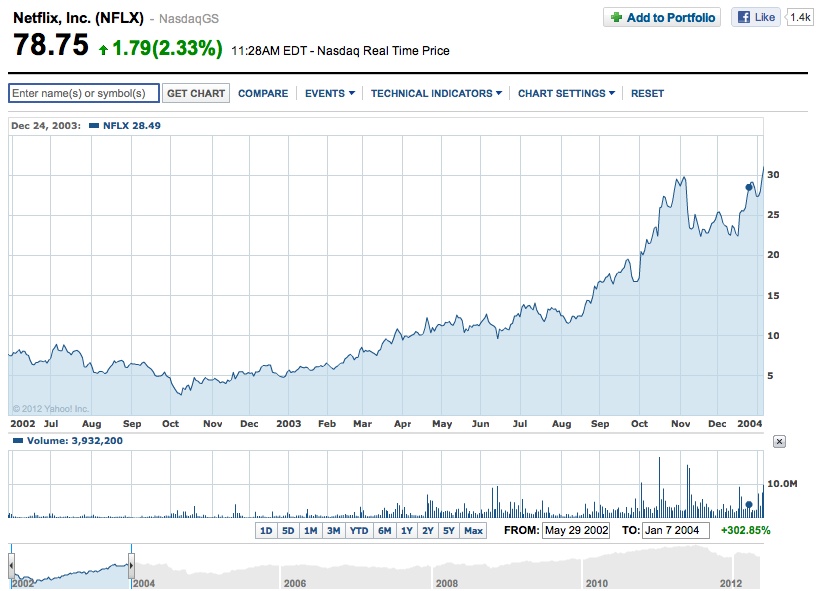
Task: Expand the Technical Indicators dropdown
Action: click(436, 94)
